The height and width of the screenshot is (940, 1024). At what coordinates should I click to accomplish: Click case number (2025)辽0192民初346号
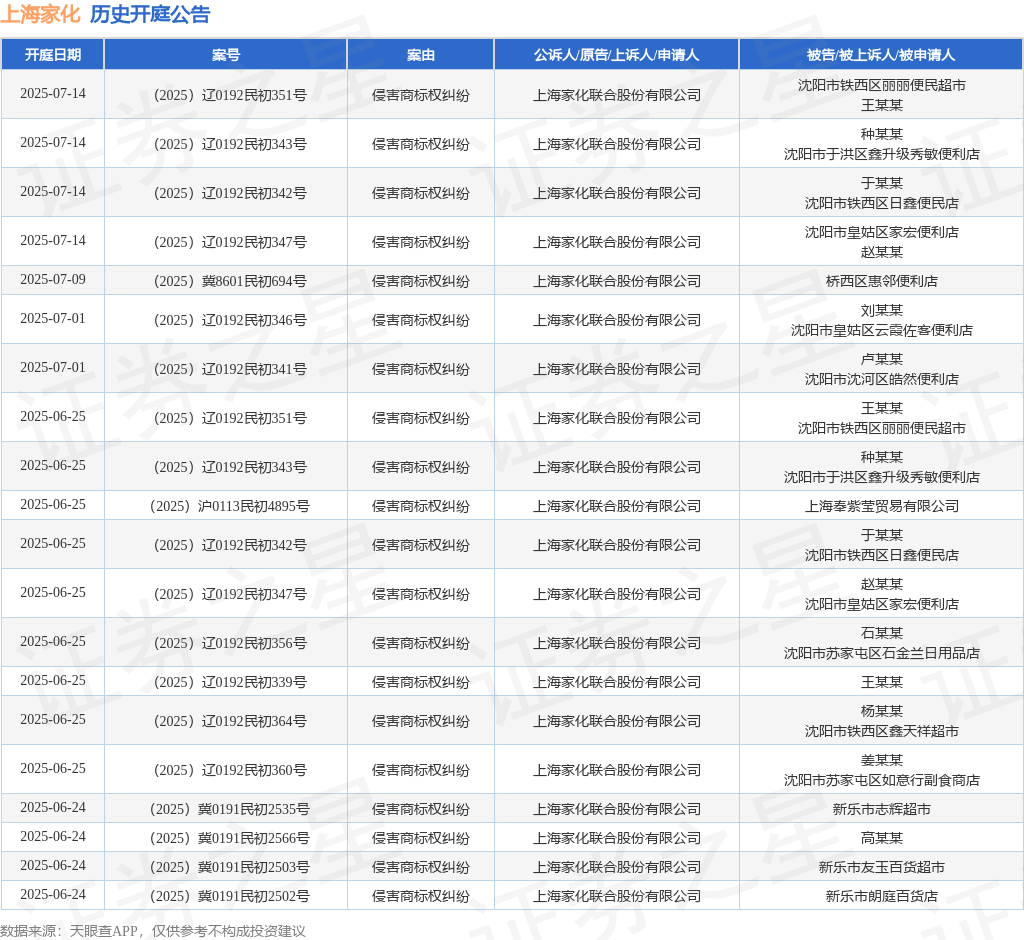[x=229, y=320]
